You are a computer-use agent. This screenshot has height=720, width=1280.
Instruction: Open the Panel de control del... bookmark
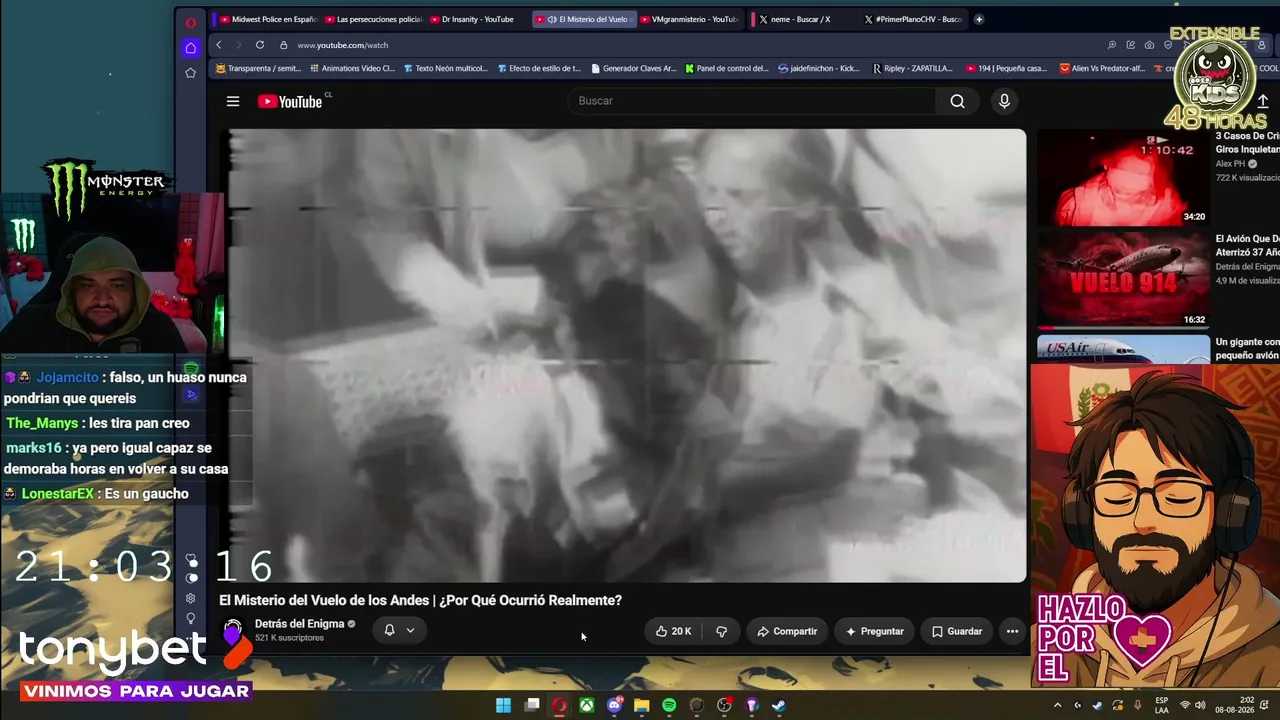(x=727, y=69)
